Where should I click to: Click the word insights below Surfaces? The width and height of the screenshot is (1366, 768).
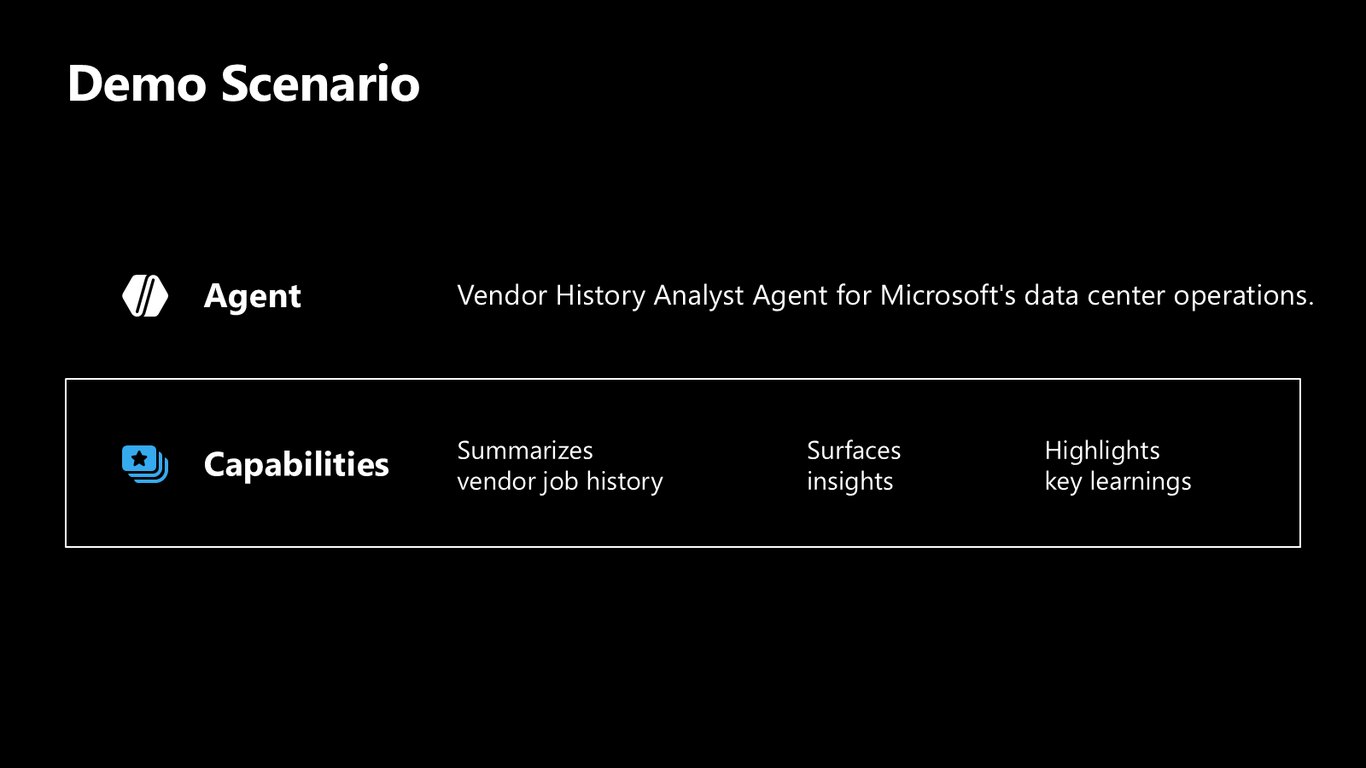pyautogui.click(x=850, y=482)
